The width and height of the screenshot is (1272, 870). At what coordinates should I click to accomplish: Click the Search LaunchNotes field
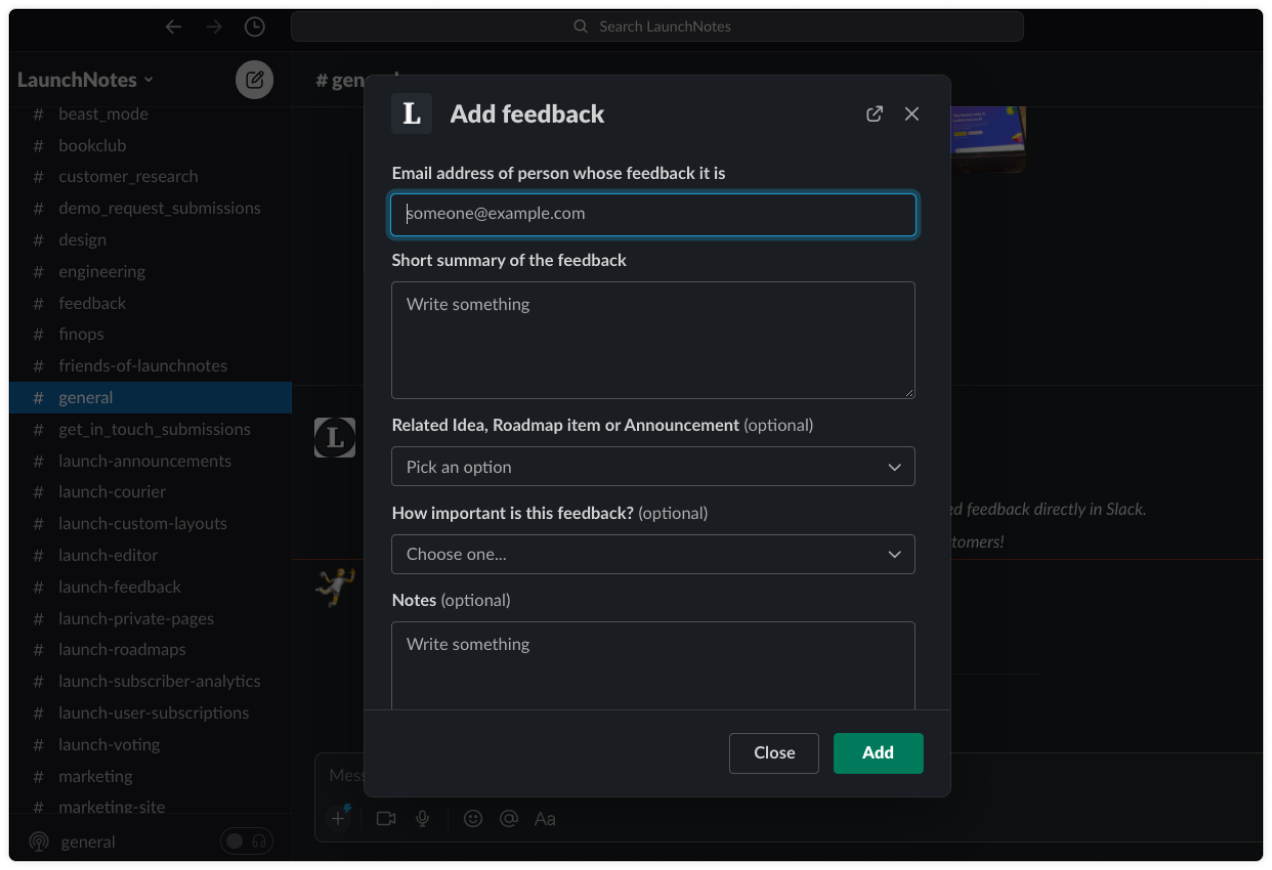(657, 27)
